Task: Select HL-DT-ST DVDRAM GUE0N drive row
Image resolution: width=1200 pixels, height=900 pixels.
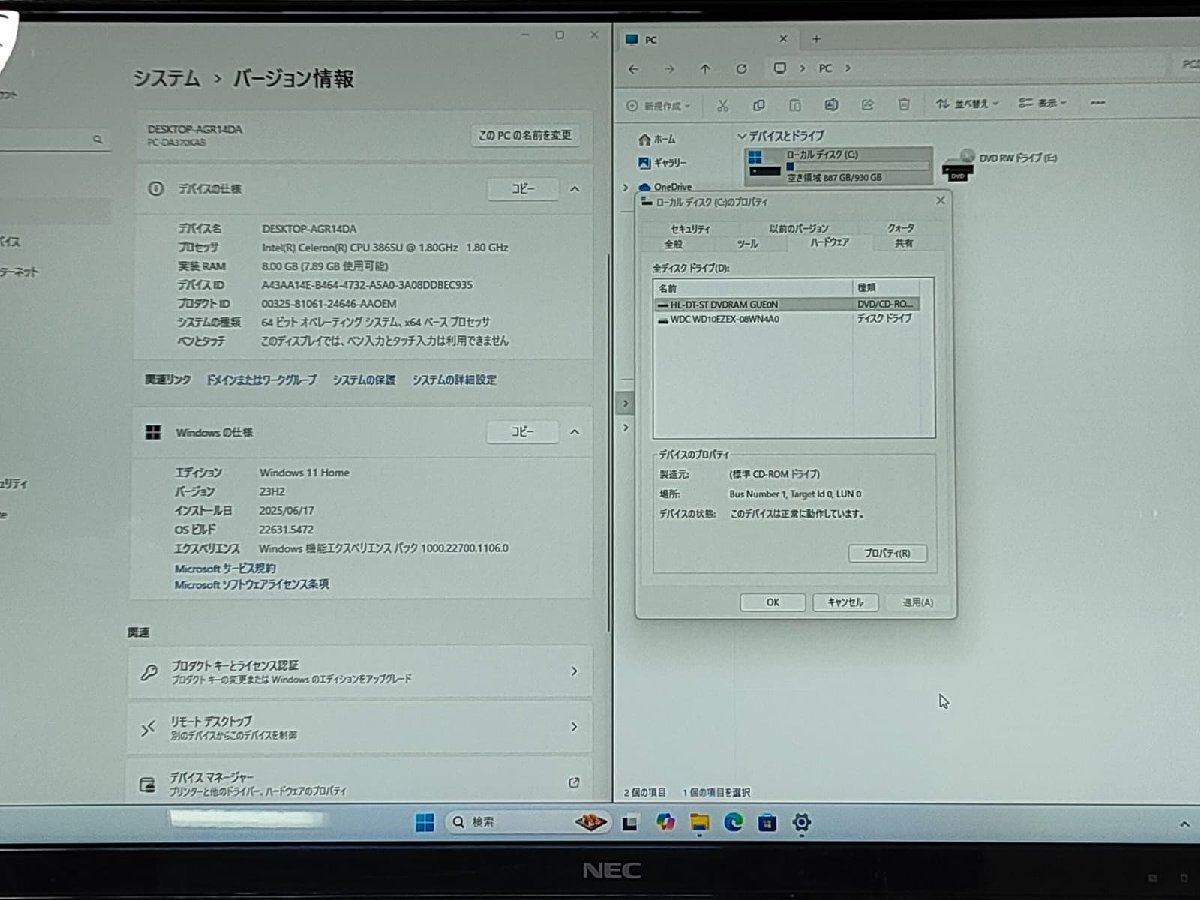Action: 788,304
